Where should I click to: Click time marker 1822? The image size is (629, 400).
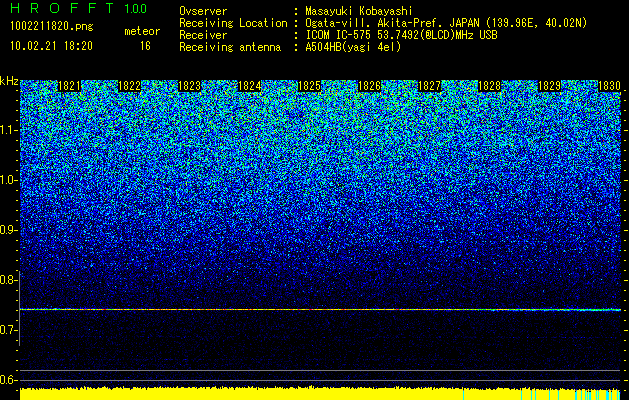point(130,86)
